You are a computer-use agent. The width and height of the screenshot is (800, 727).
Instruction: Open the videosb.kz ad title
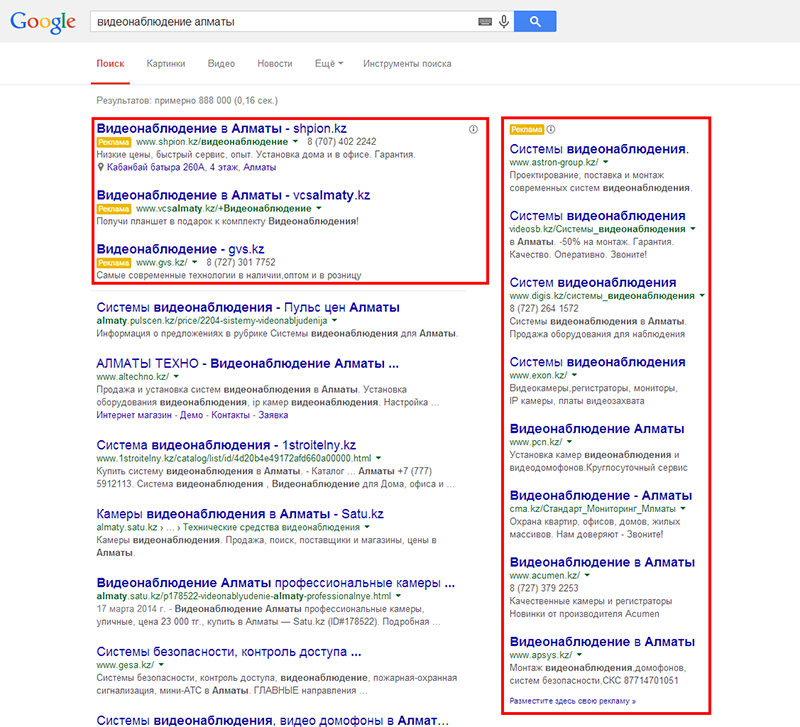coord(597,216)
